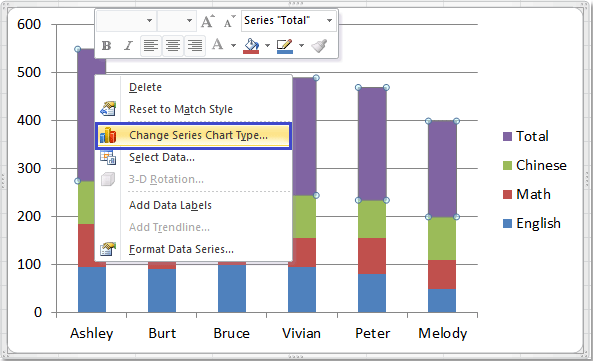Click Peter's purple Total bar segment

(372, 144)
